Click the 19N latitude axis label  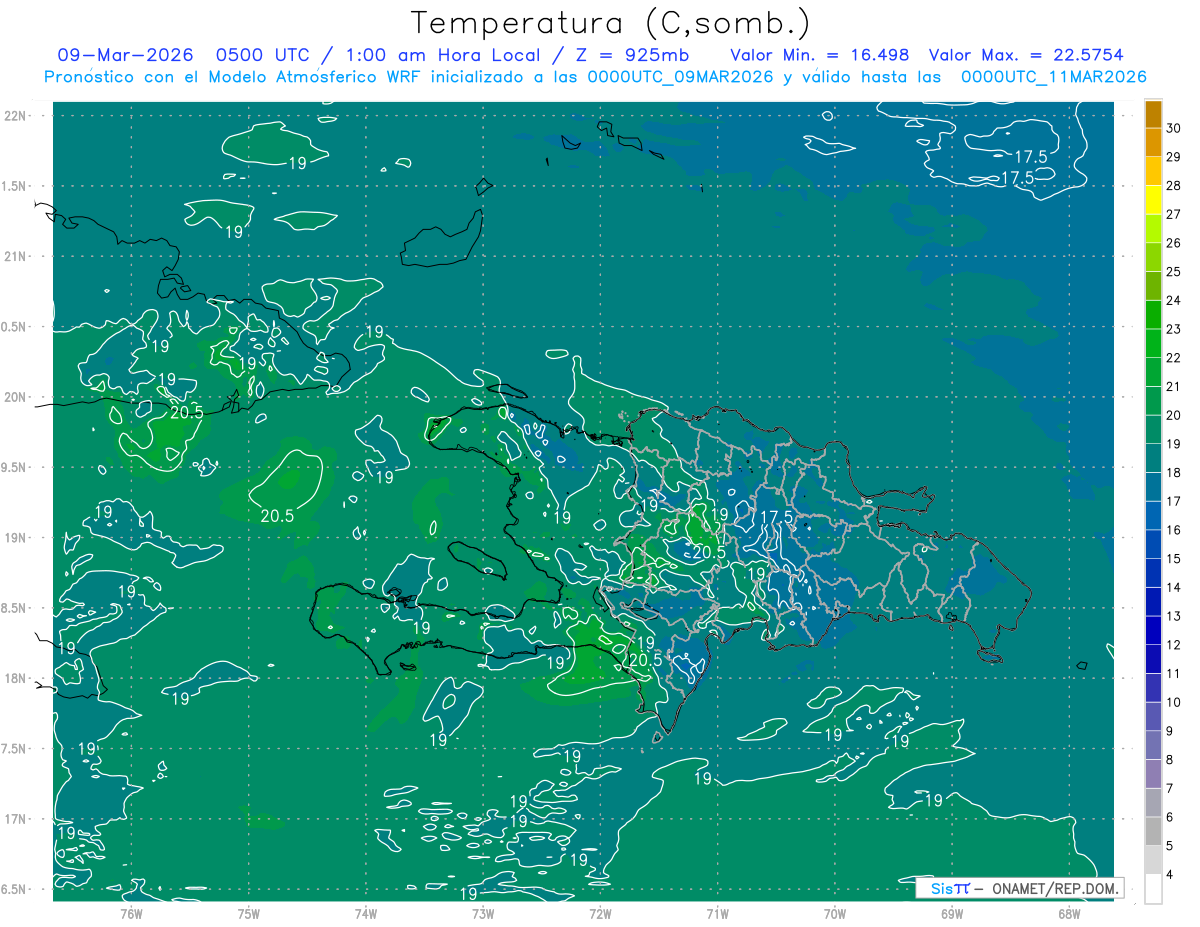click(x=16, y=538)
